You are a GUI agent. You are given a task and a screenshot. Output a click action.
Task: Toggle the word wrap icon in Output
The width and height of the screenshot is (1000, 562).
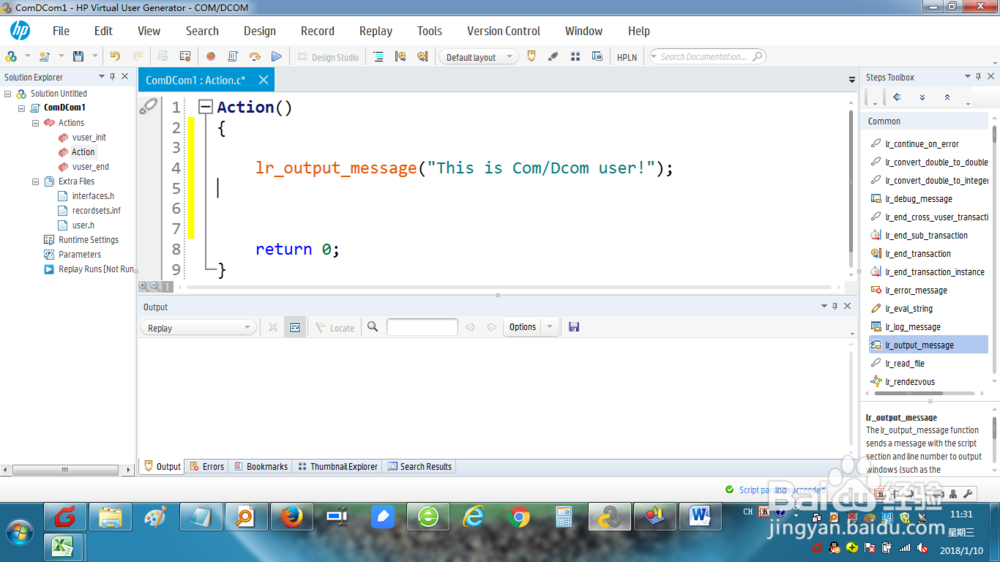(x=295, y=327)
